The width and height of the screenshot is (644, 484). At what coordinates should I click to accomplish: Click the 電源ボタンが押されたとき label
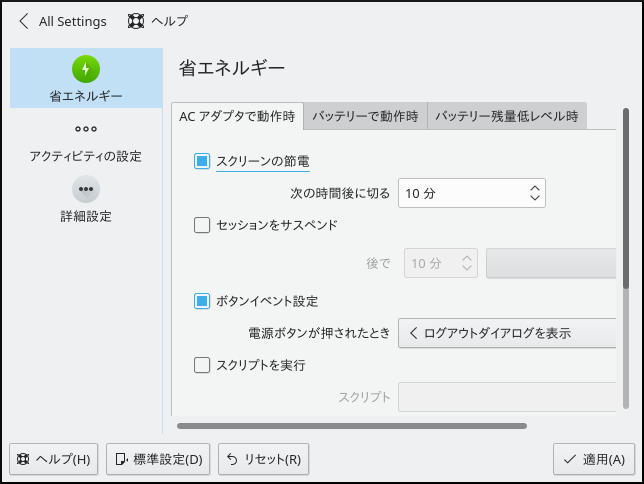click(x=319, y=333)
